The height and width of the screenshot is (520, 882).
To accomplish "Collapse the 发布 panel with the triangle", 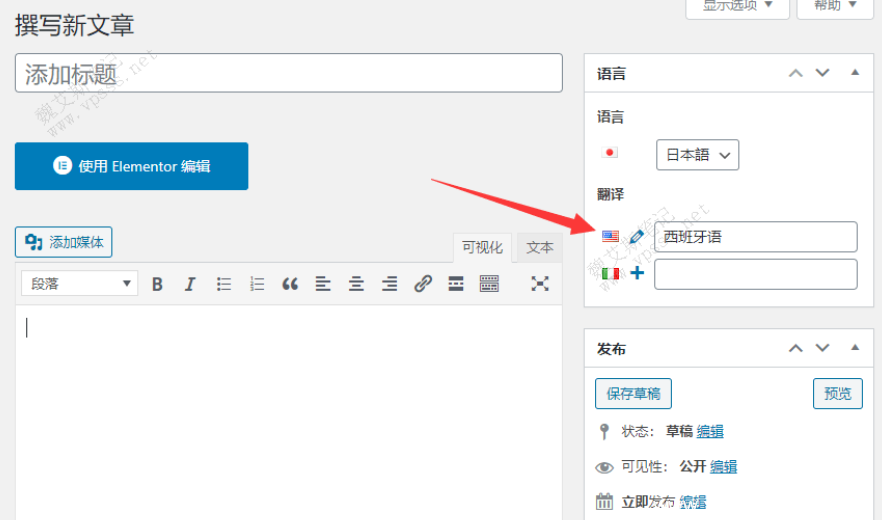I will coord(855,348).
